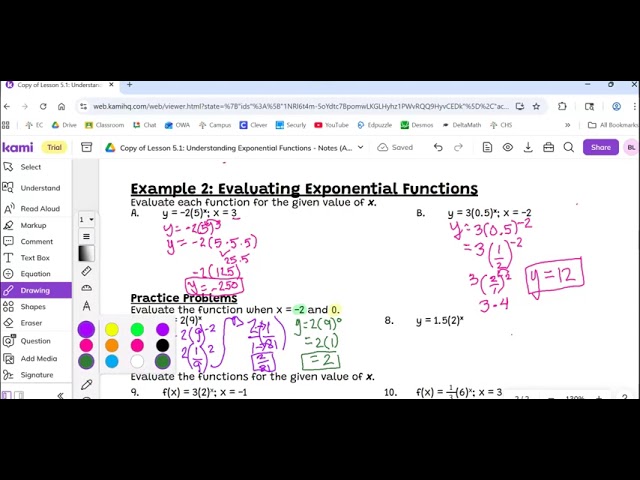
Task: Open stroke size dropdown showing 1
Action: coord(87,220)
